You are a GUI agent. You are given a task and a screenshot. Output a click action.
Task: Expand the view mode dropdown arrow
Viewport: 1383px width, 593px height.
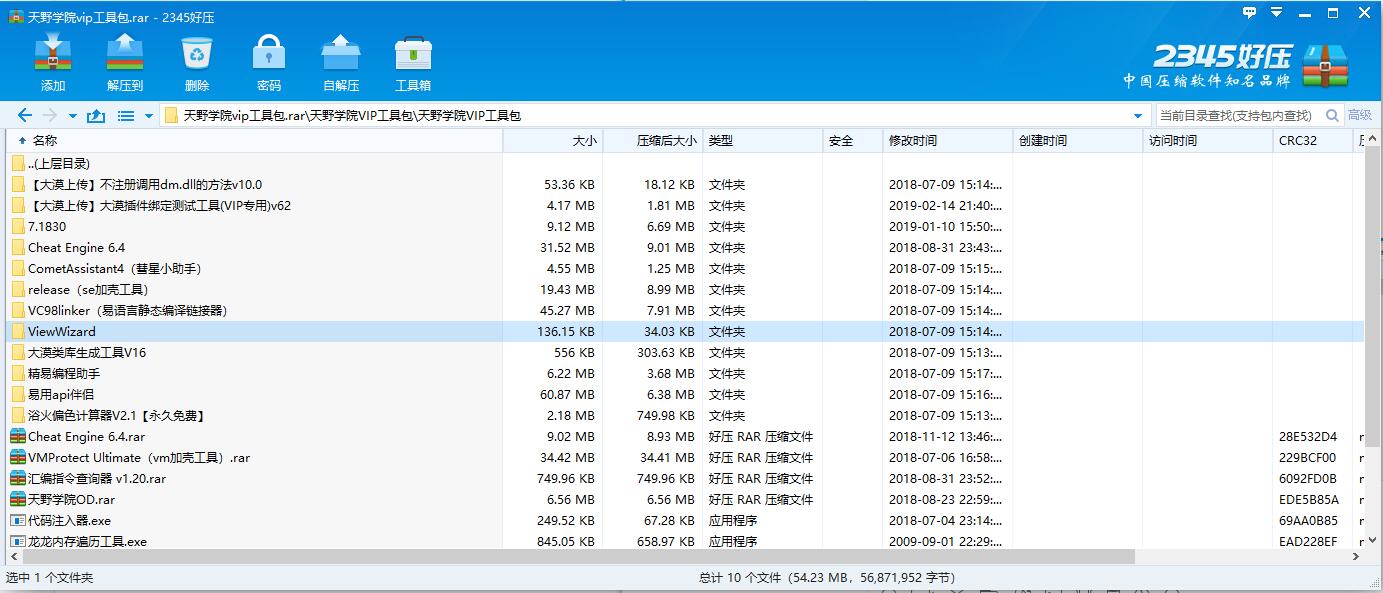click(x=149, y=116)
